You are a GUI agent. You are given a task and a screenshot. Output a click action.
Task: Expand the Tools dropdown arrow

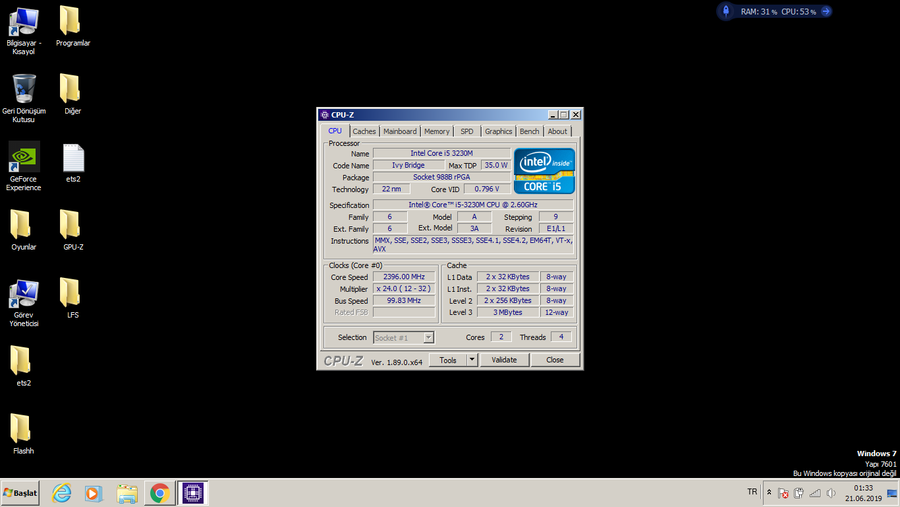pyautogui.click(x=472, y=360)
